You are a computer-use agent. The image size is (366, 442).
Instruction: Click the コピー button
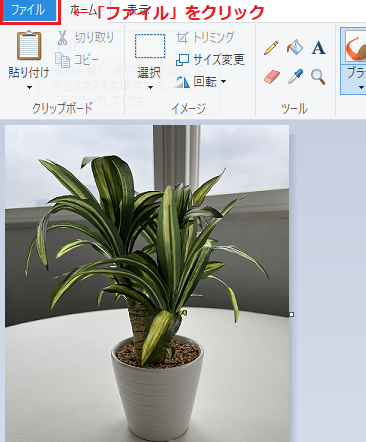click(x=77, y=60)
